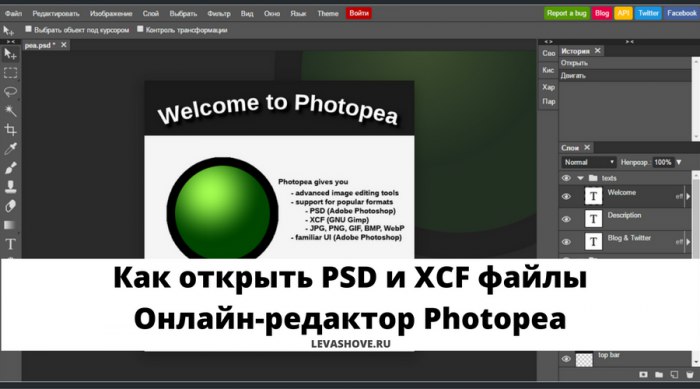
Task: Create a new layer
Action: click(x=674, y=374)
